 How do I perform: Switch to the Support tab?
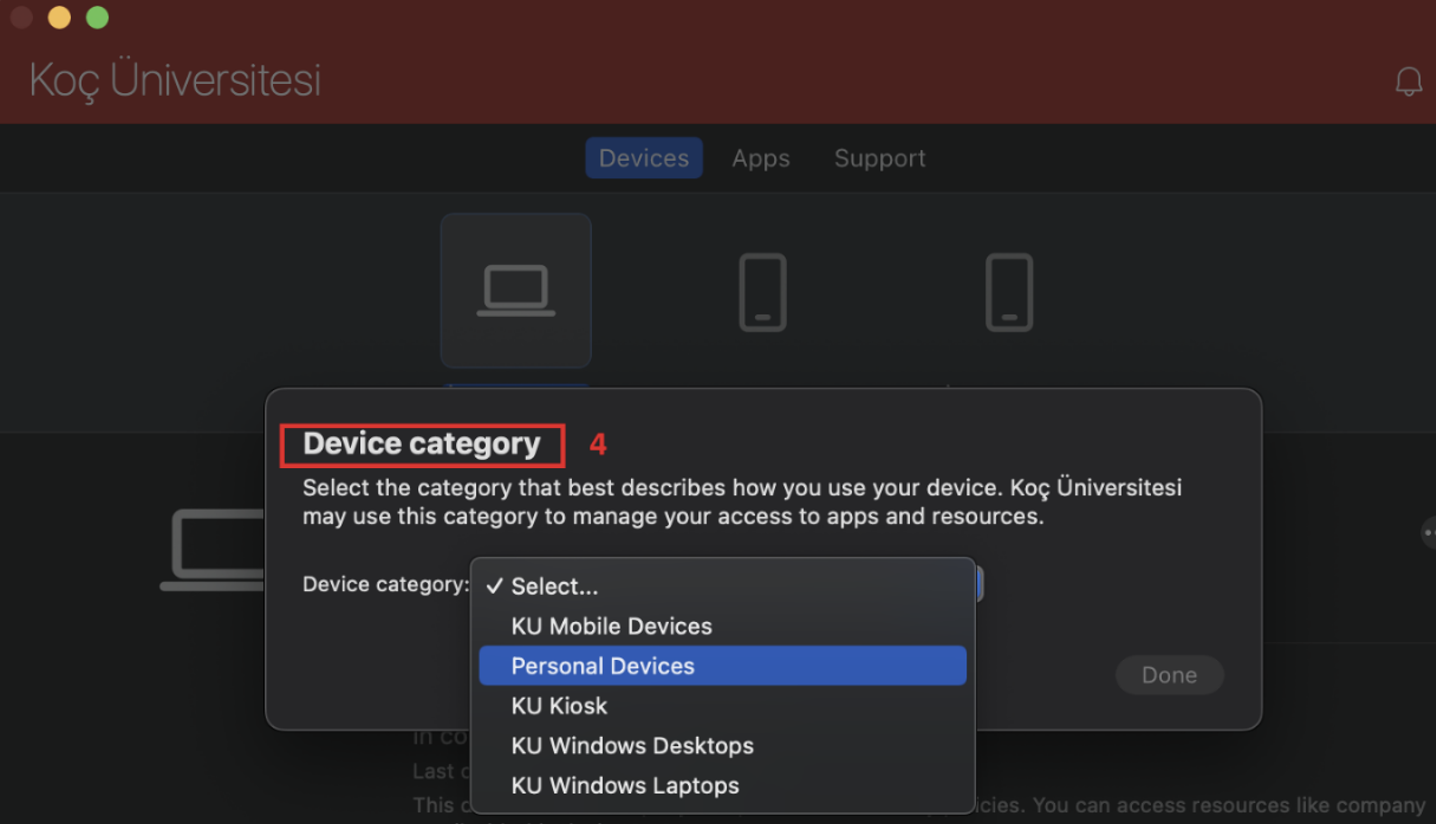click(879, 158)
